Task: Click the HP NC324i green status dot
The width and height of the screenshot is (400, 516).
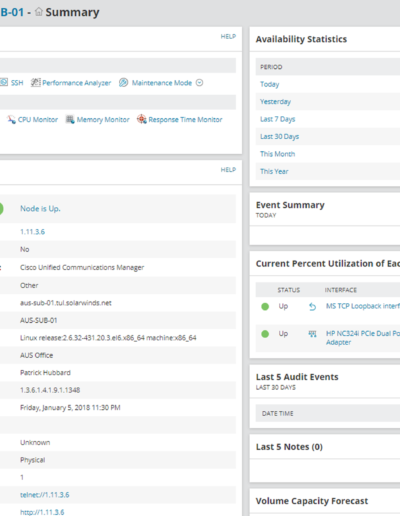Action: pyautogui.click(x=265, y=334)
